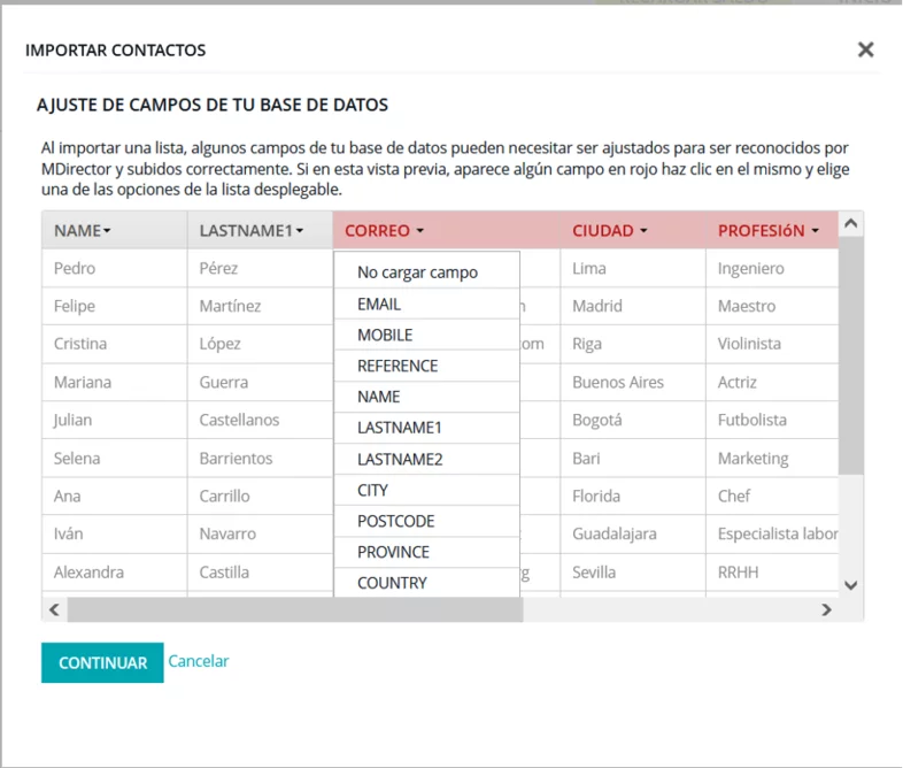The width and height of the screenshot is (904, 768).
Task: Click the 'Castellanos' lastname cell
Action: coord(260,420)
